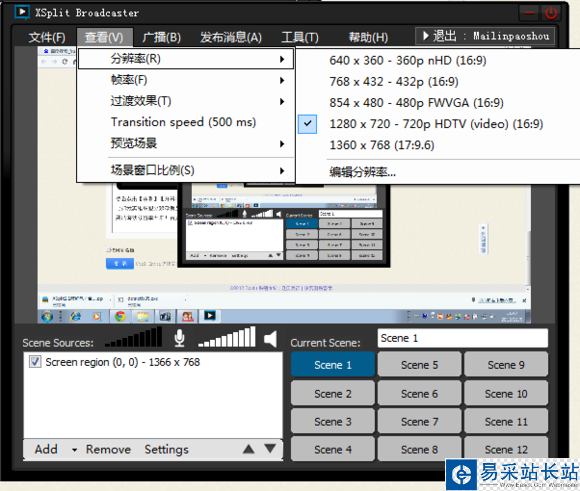Click 退出 : Mailinpaoshou logout button
The image size is (580, 491).
485,36
